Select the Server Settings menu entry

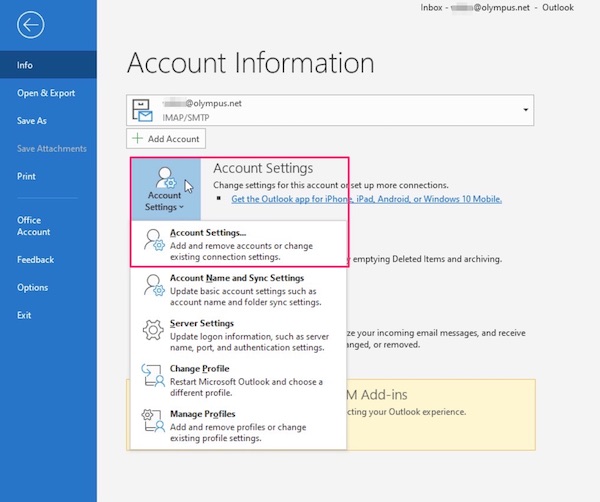pos(238,335)
